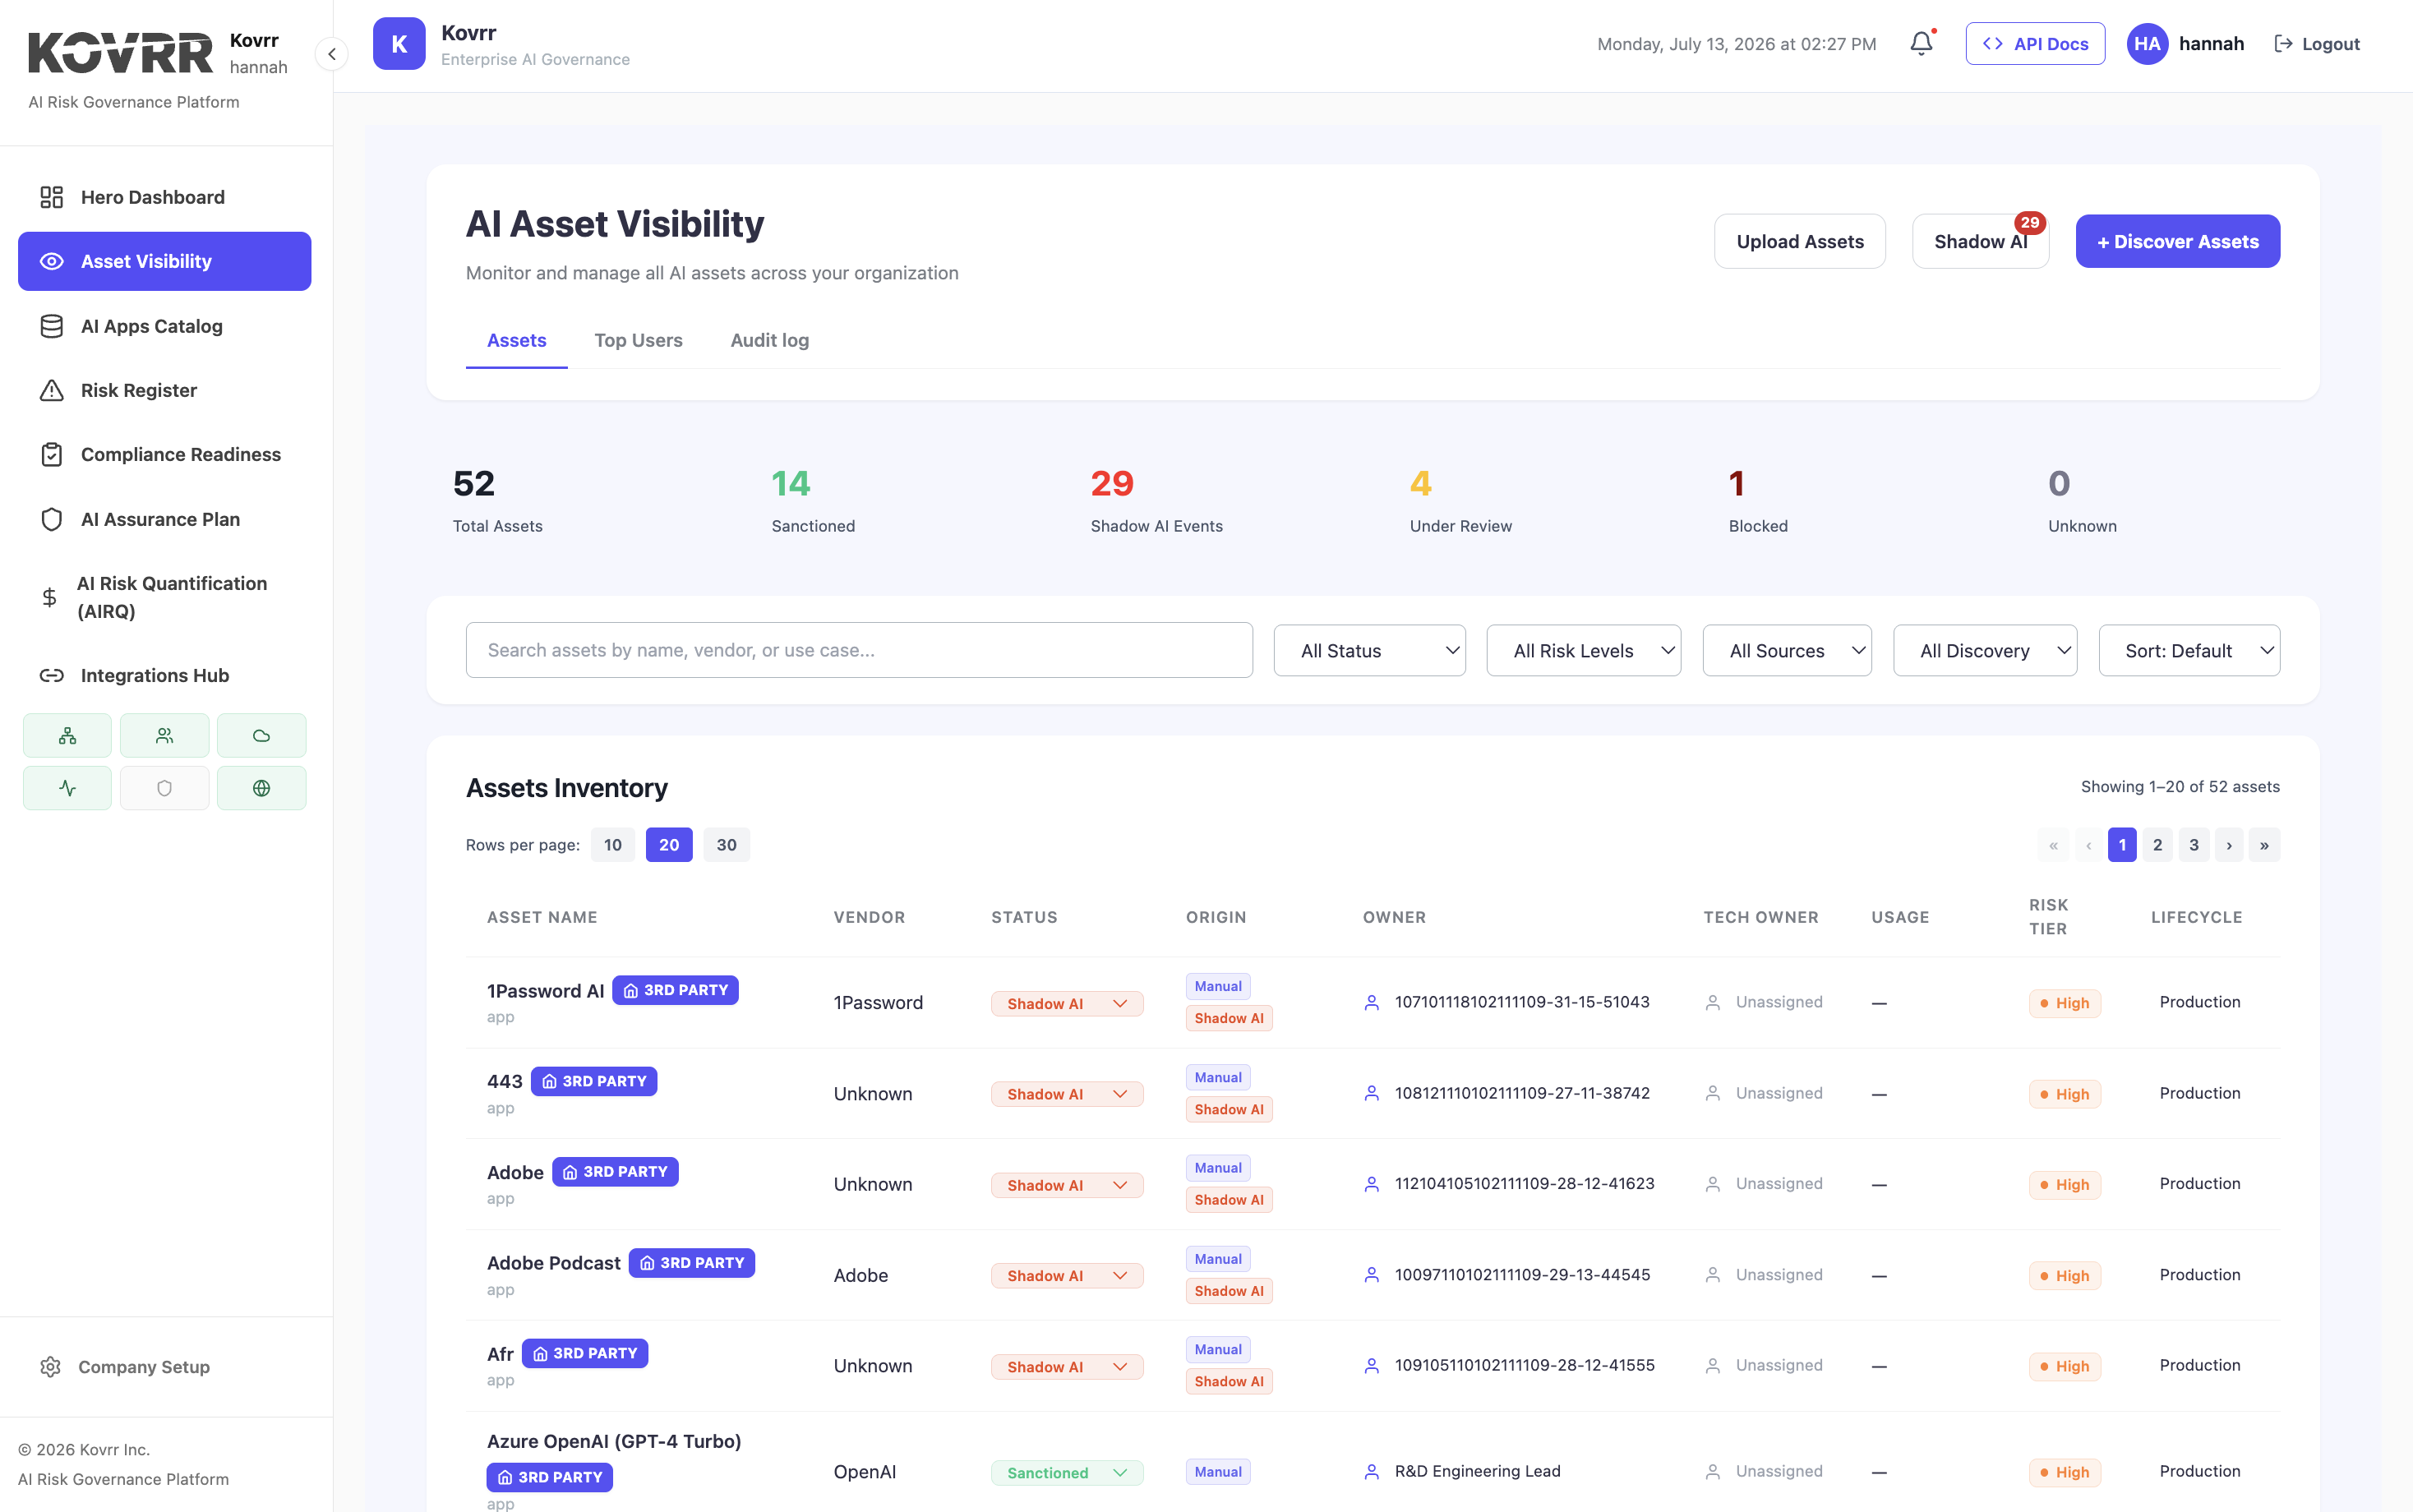Image resolution: width=2413 pixels, height=1512 pixels.
Task: Click the Shadow AI button
Action: click(1980, 241)
